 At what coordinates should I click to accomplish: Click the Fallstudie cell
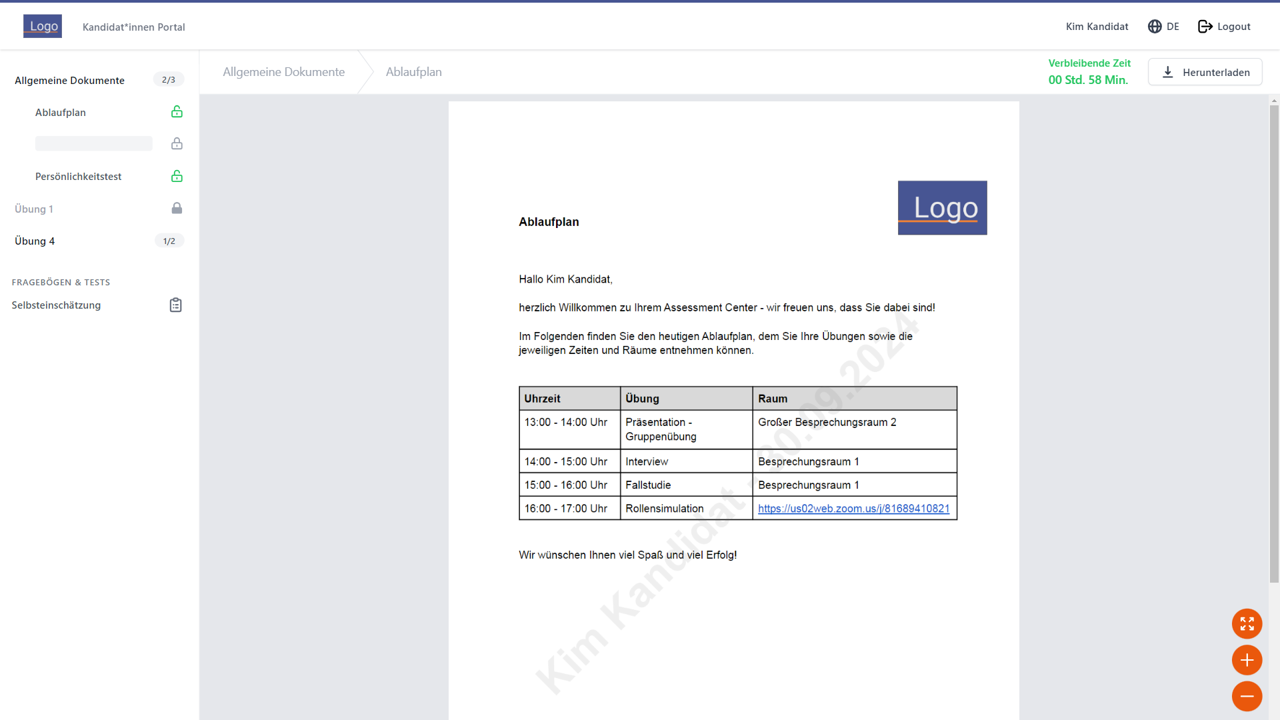687,485
